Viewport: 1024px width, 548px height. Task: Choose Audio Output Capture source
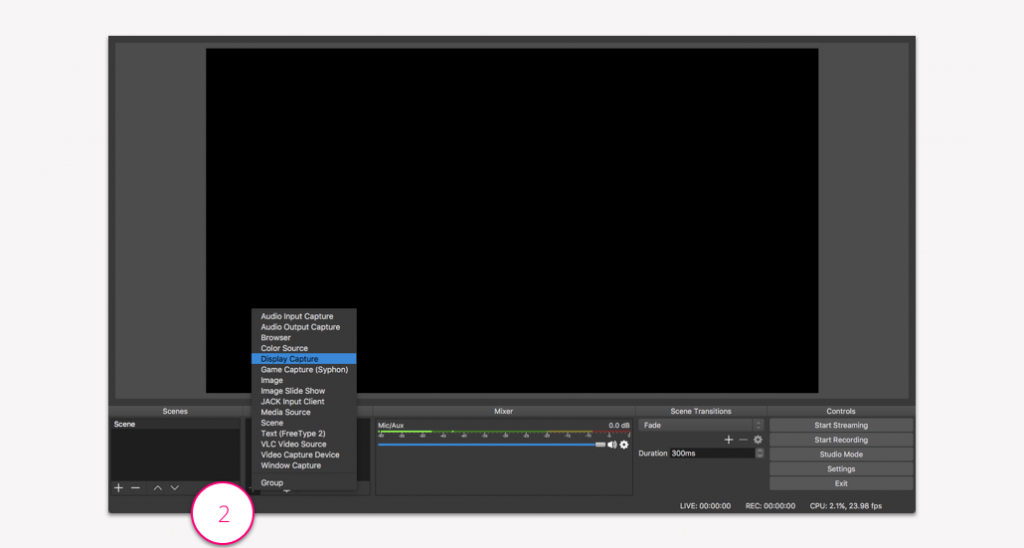(304, 327)
